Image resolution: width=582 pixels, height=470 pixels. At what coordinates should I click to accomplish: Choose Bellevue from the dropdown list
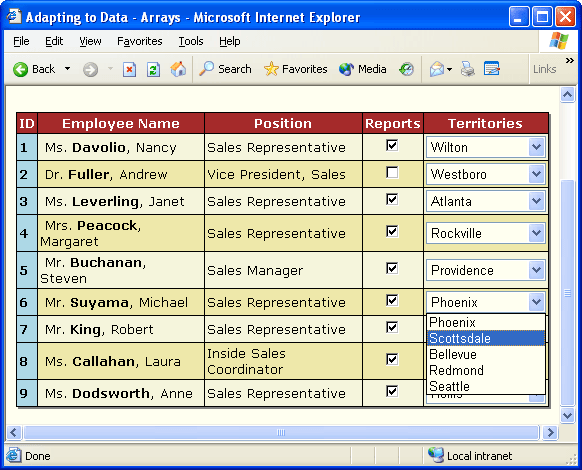tap(486, 354)
